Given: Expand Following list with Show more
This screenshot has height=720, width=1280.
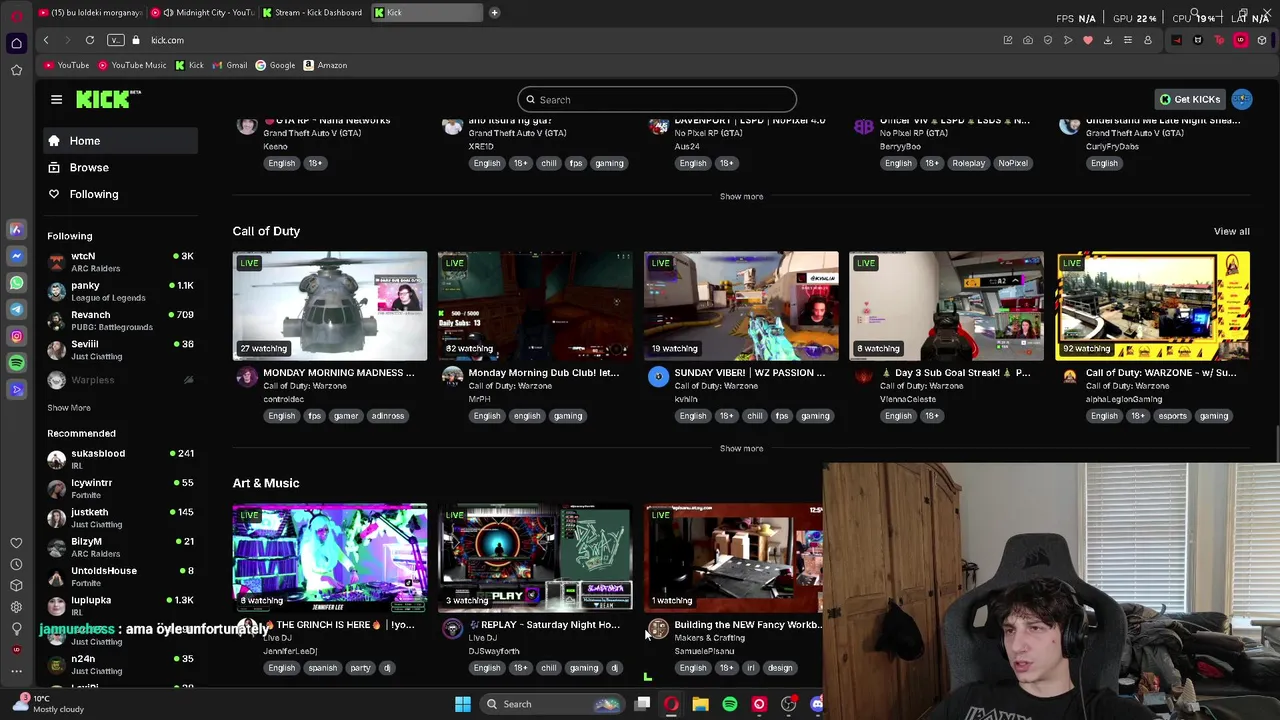Looking at the screenshot, I should pos(69,408).
